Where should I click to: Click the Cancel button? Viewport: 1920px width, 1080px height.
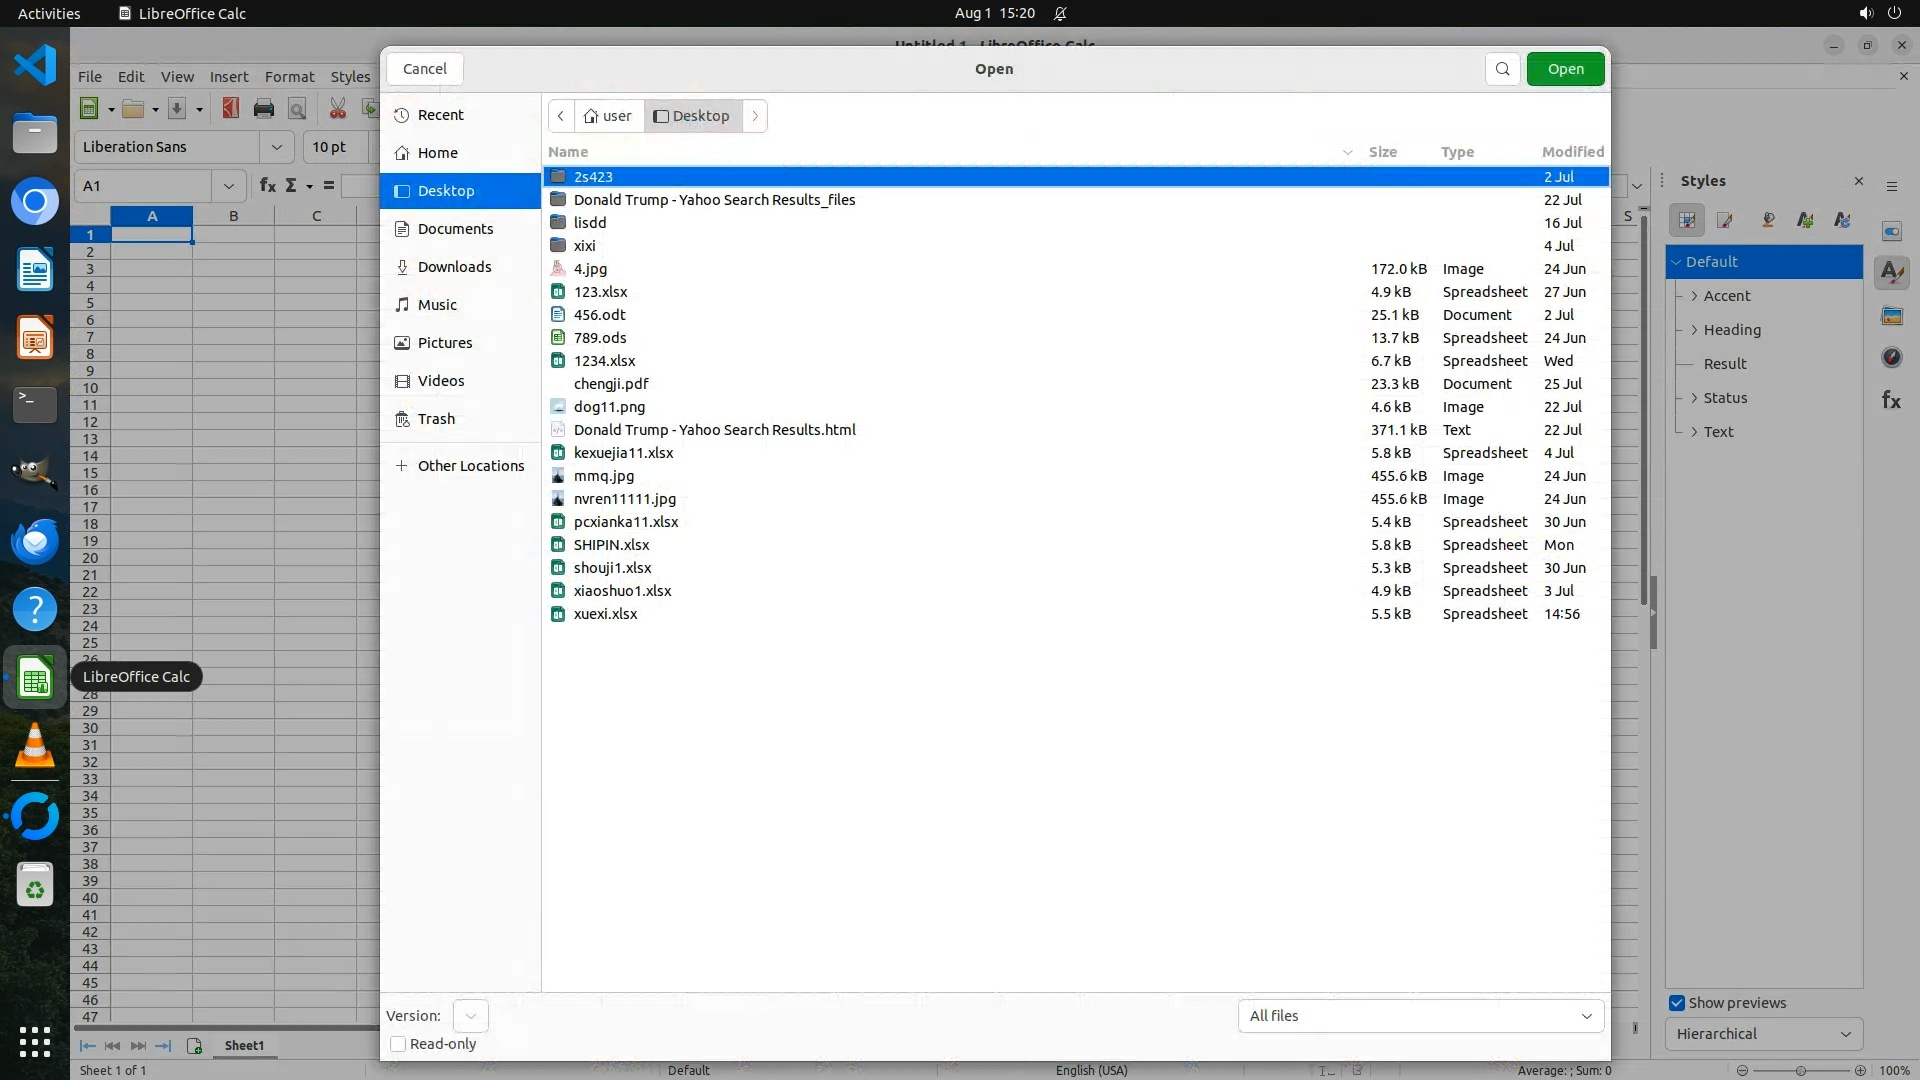pyautogui.click(x=424, y=69)
